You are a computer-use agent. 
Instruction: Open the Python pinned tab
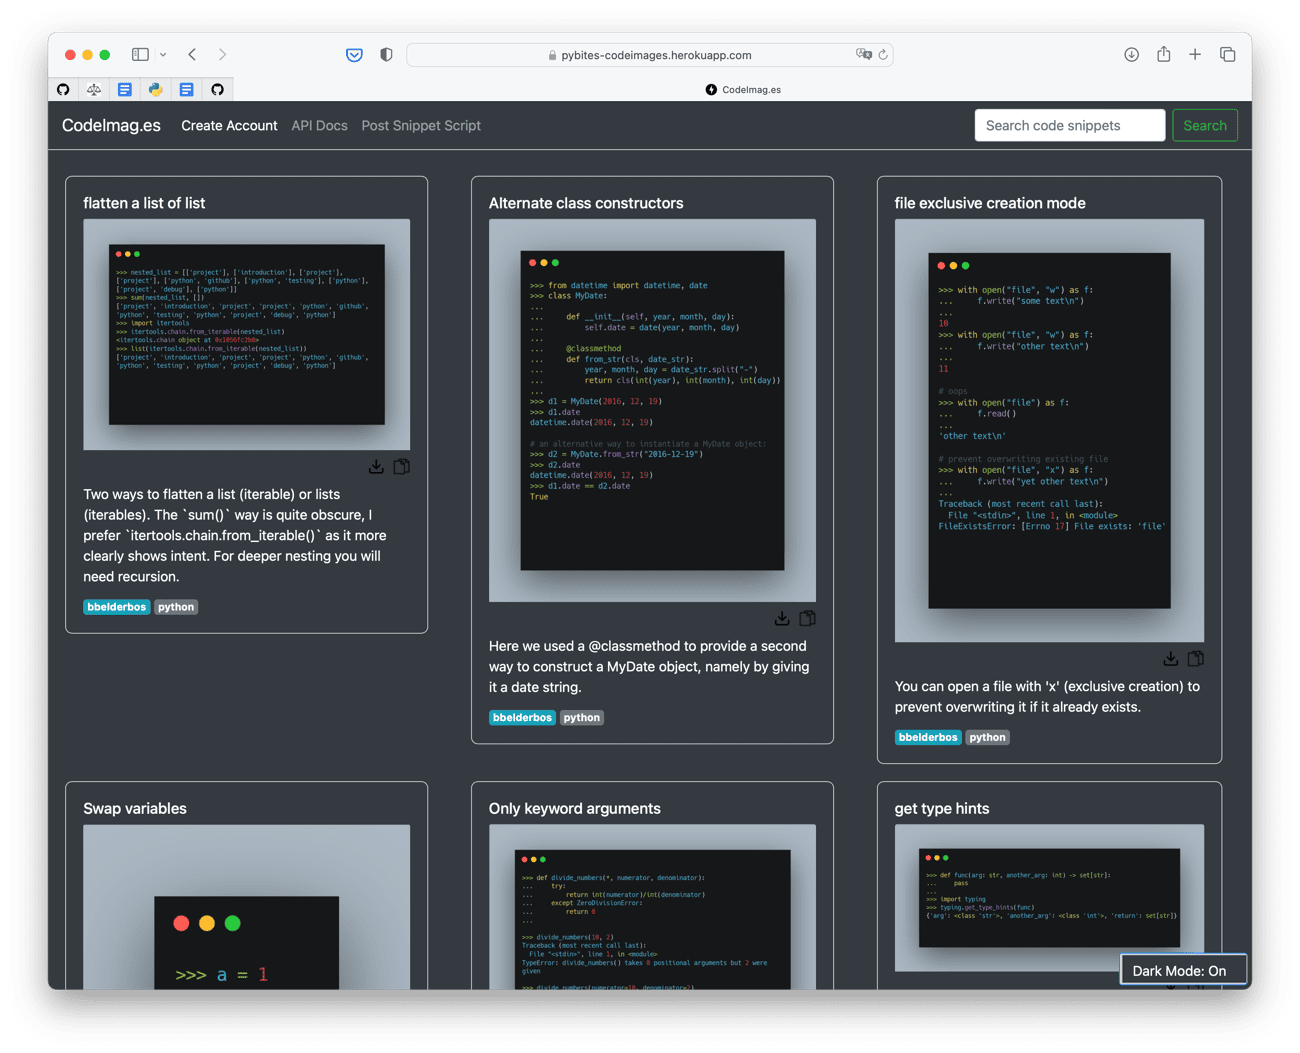pyautogui.click(x=155, y=90)
